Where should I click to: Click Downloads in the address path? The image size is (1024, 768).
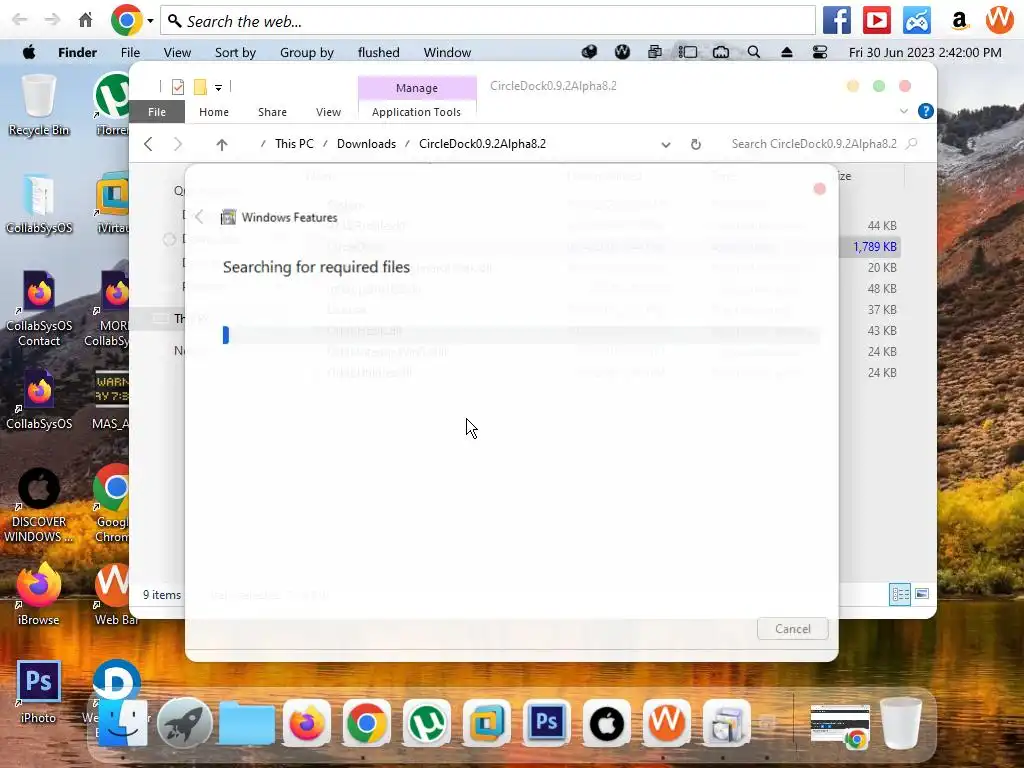tap(366, 144)
